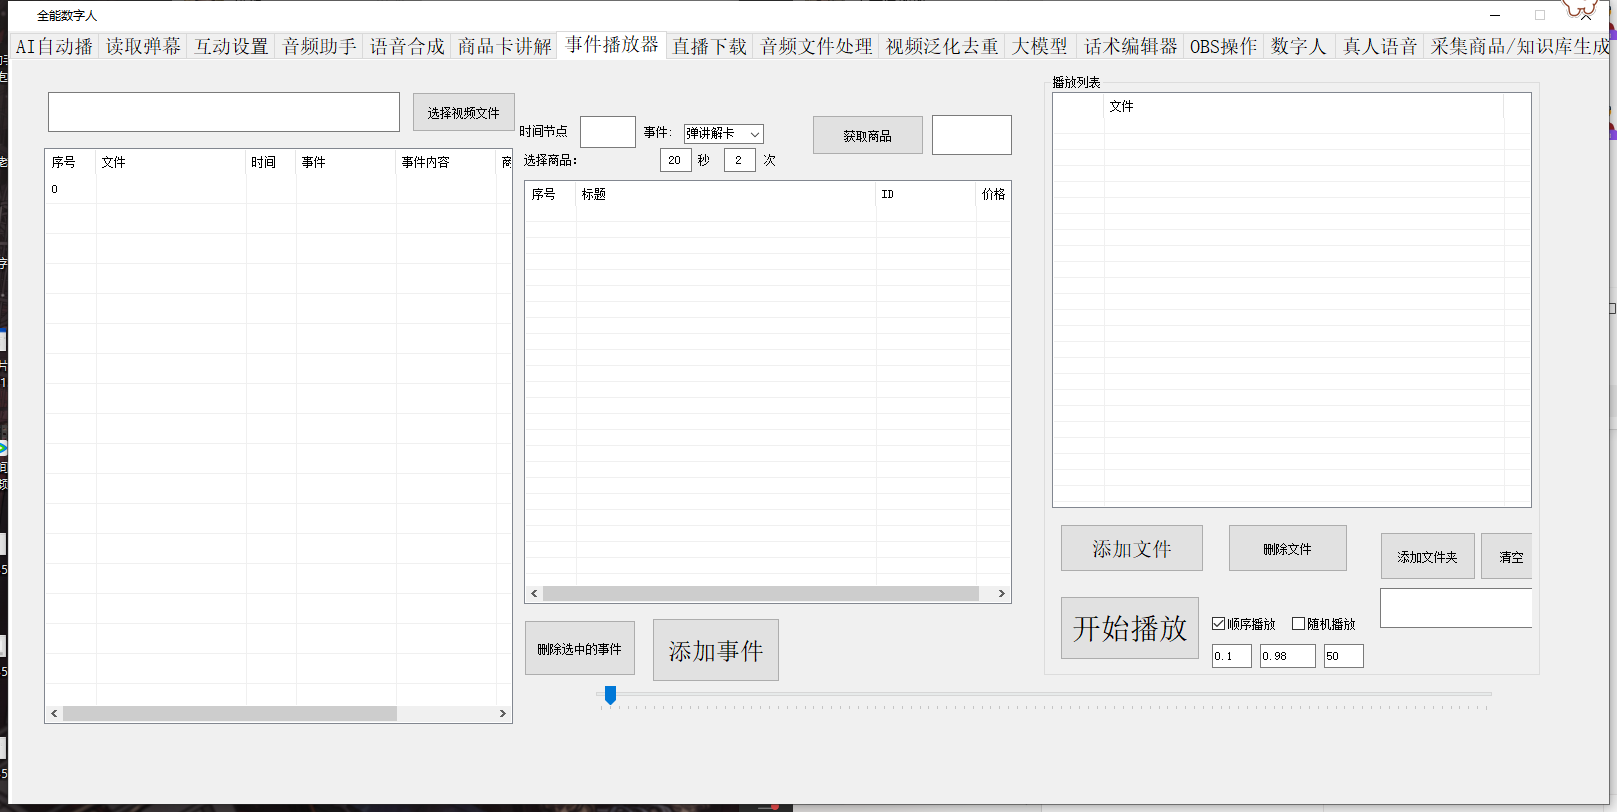Click the ID column header in product list
This screenshot has width=1617, height=812.
click(926, 194)
